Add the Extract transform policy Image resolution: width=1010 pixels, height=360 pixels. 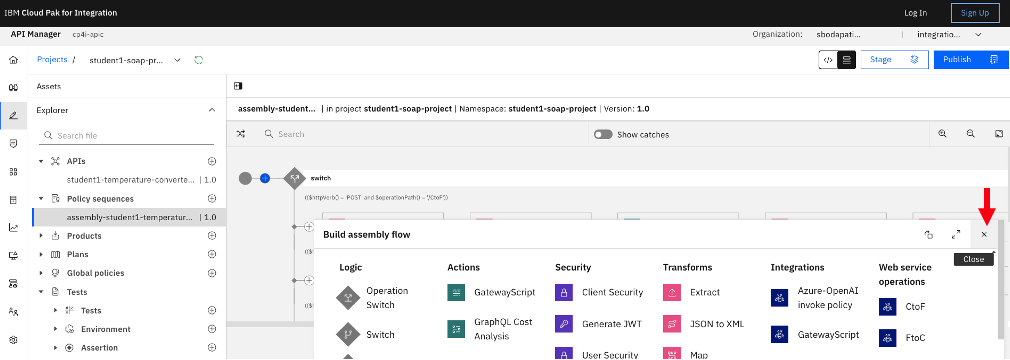[691, 292]
